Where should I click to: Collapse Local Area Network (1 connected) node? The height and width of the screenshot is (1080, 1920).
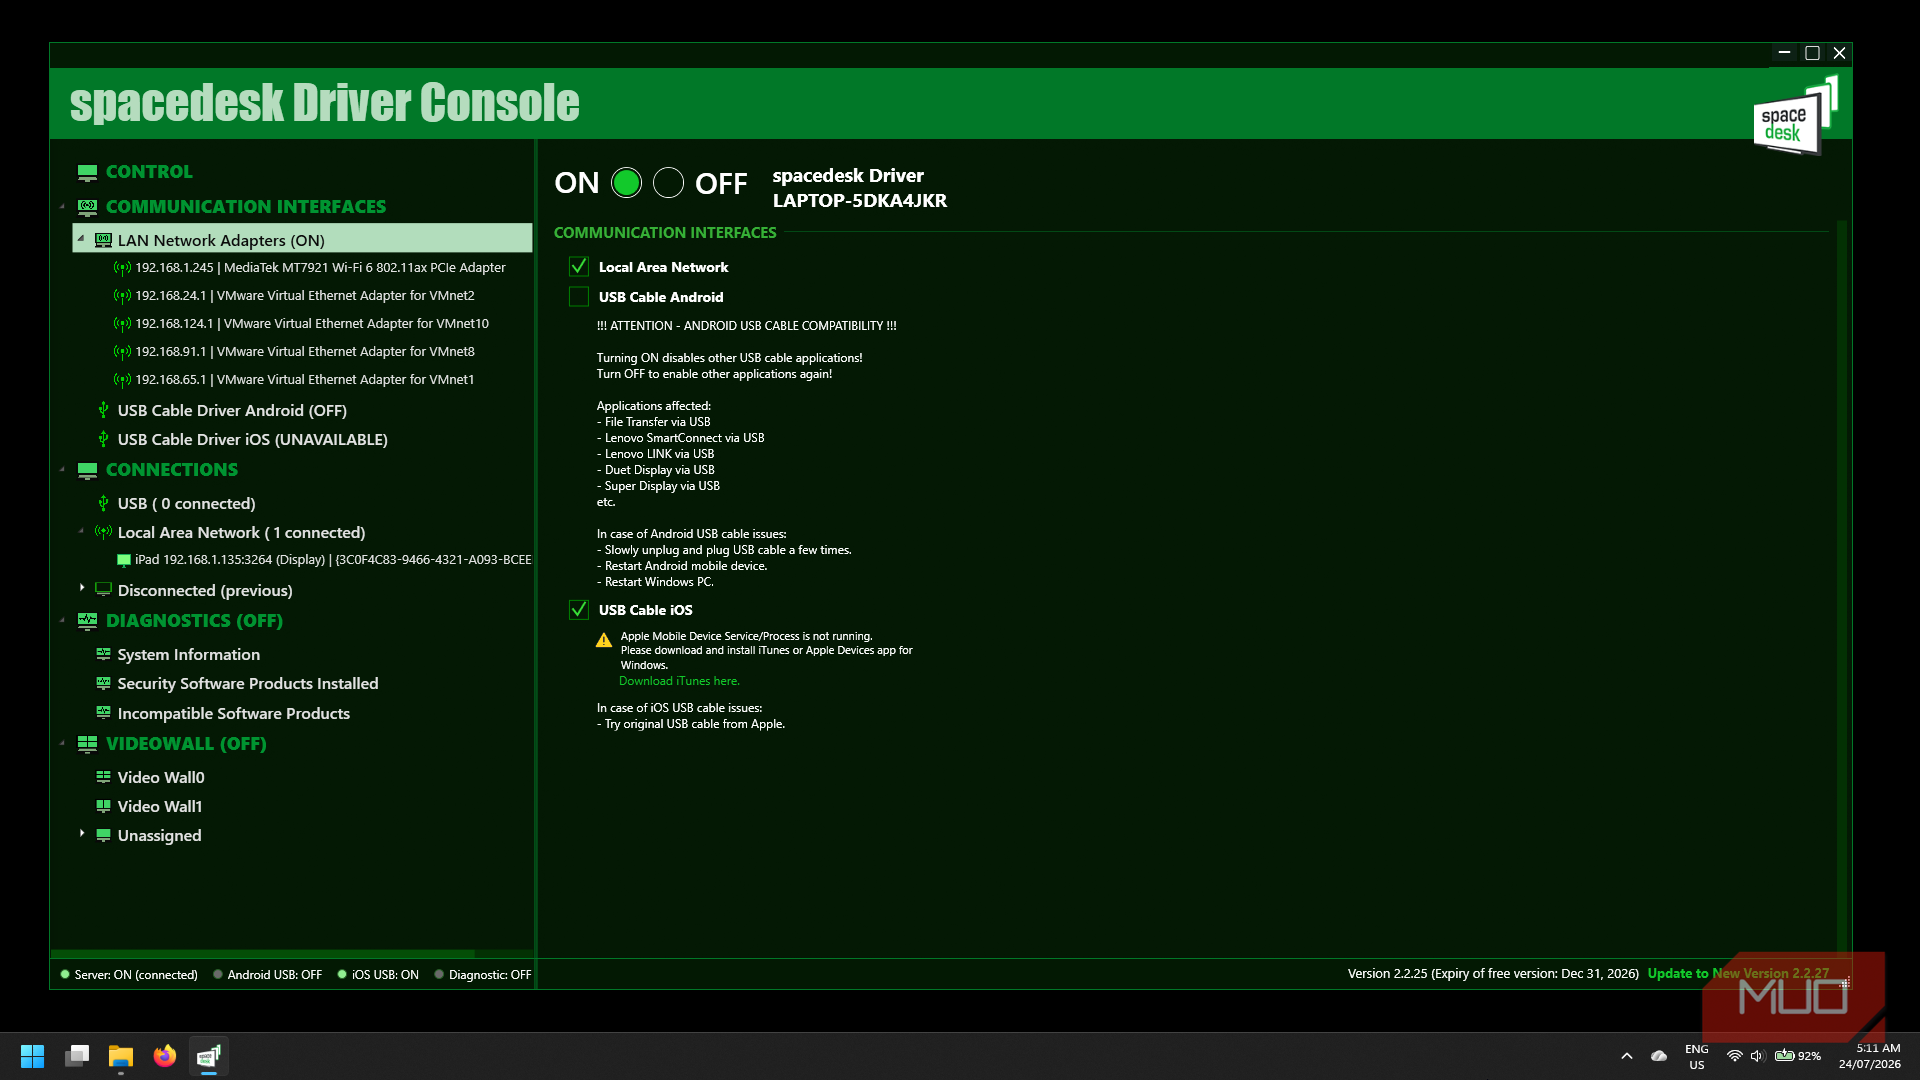(81, 532)
